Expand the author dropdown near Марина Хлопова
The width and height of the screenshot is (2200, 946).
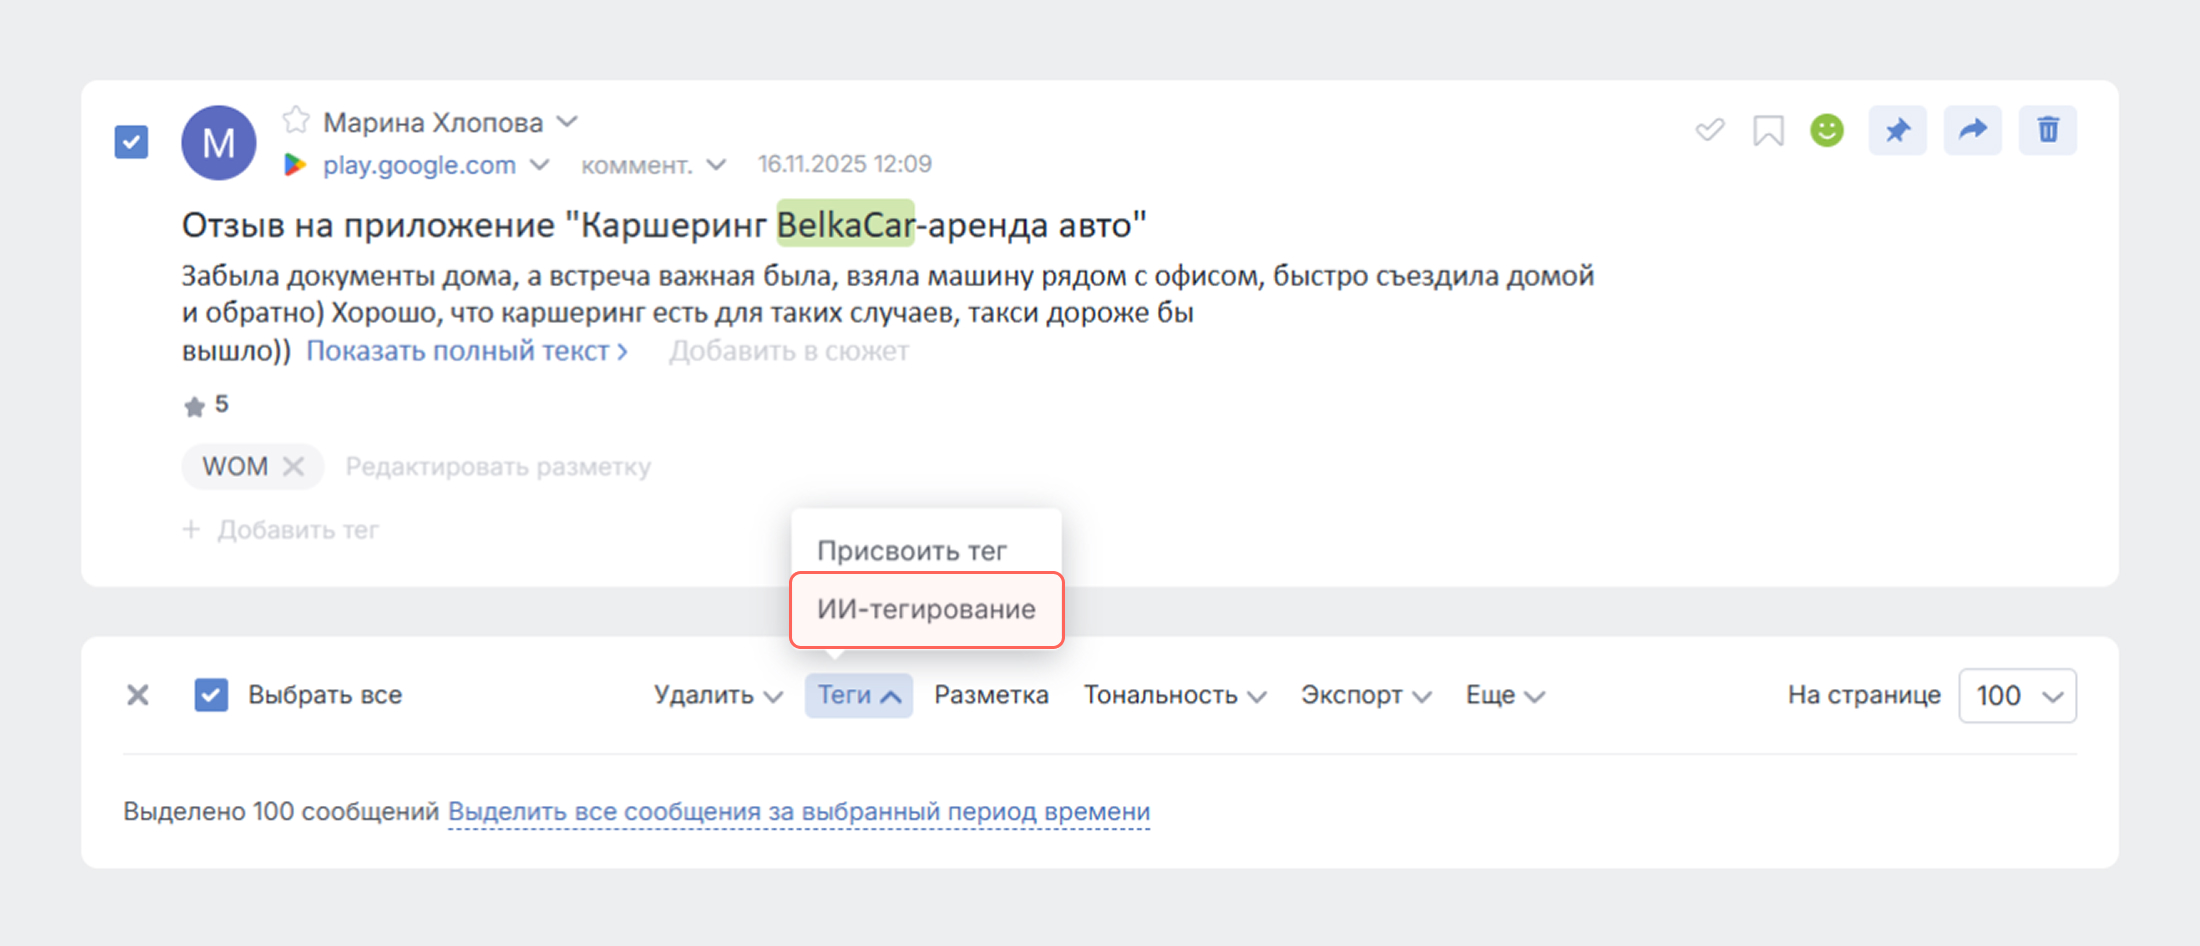(567, 121)
